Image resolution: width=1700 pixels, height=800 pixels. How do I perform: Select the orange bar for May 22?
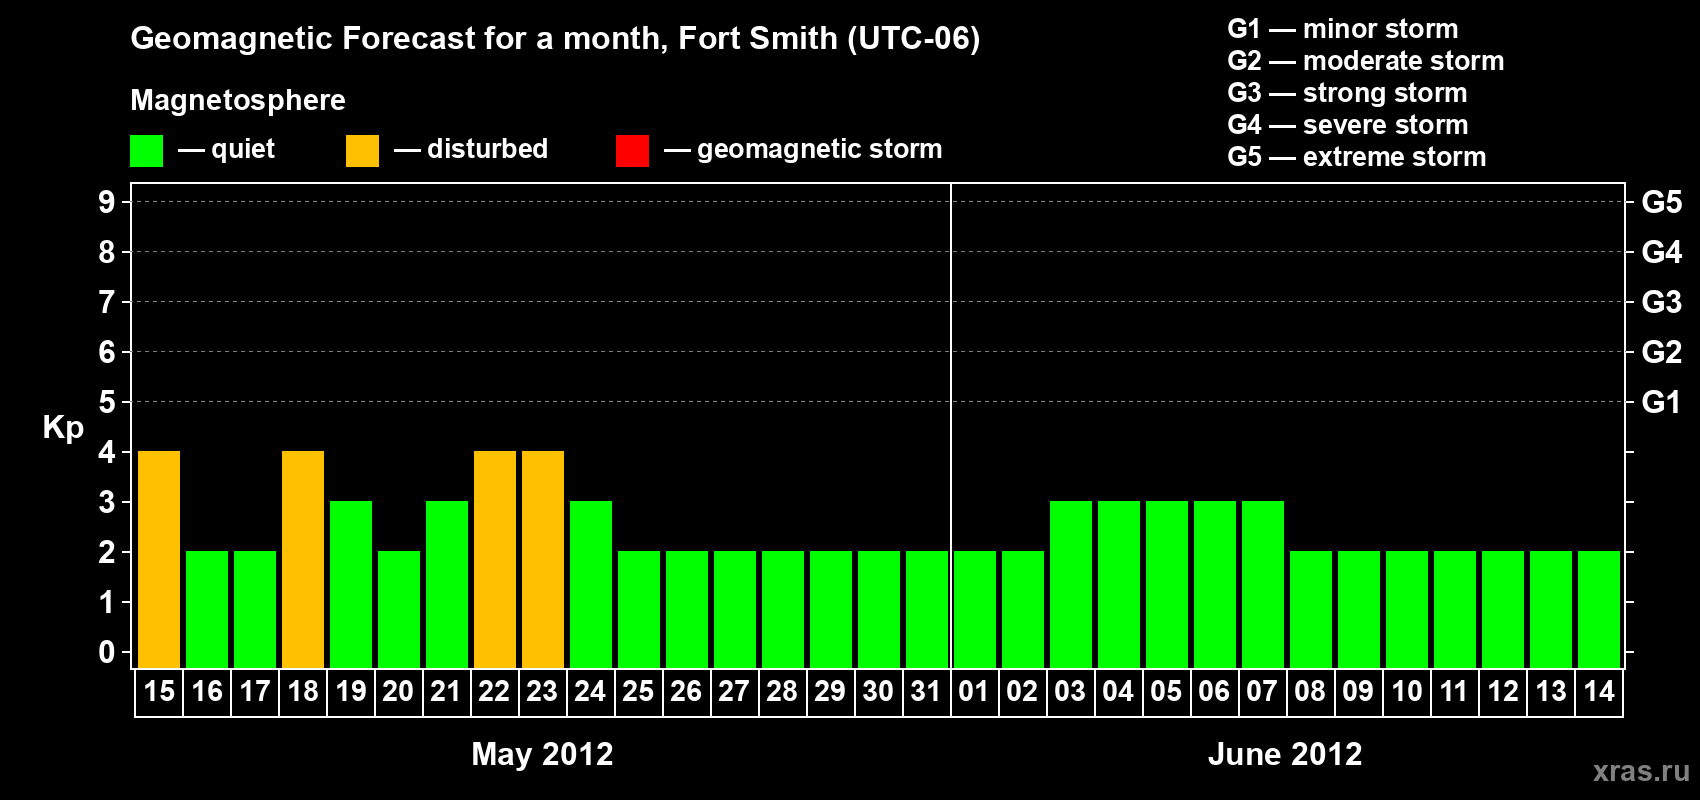coord(495,560)
